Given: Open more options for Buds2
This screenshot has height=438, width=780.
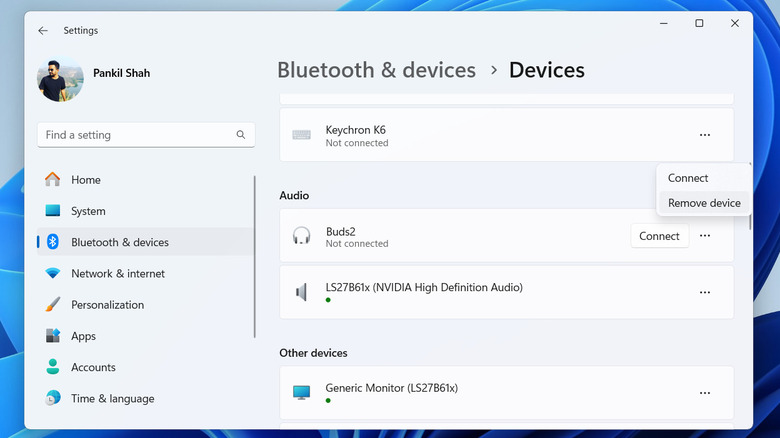Looking at the screenshot, I should (705, 236).
